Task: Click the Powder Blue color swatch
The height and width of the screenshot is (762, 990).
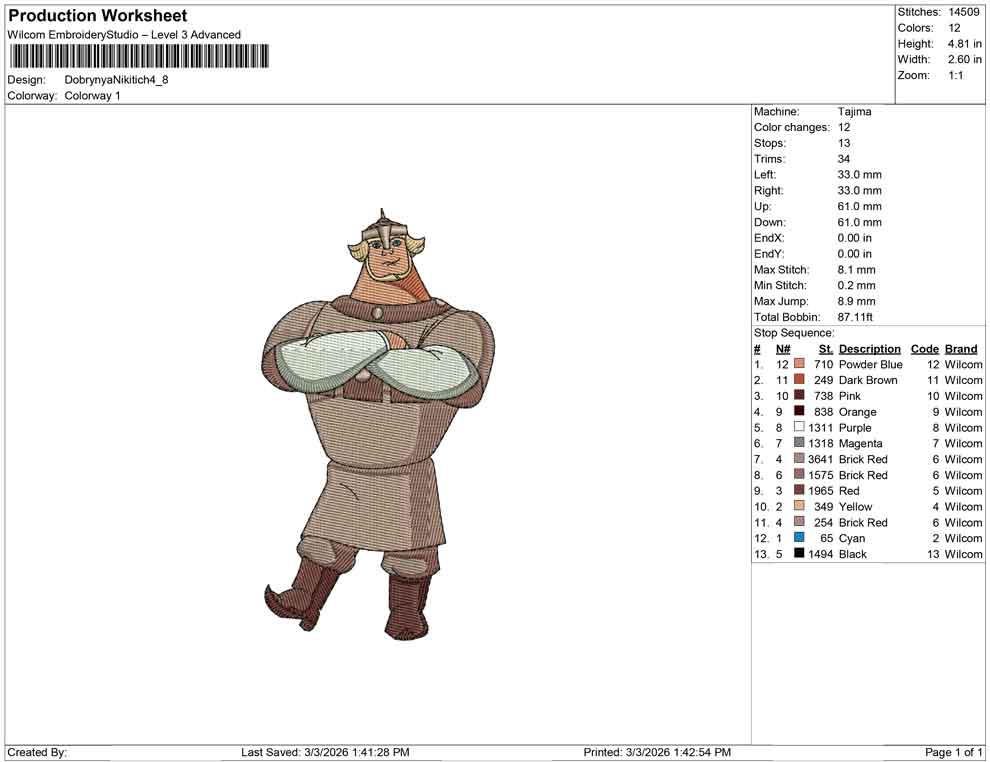Action: tap(799, 364)
